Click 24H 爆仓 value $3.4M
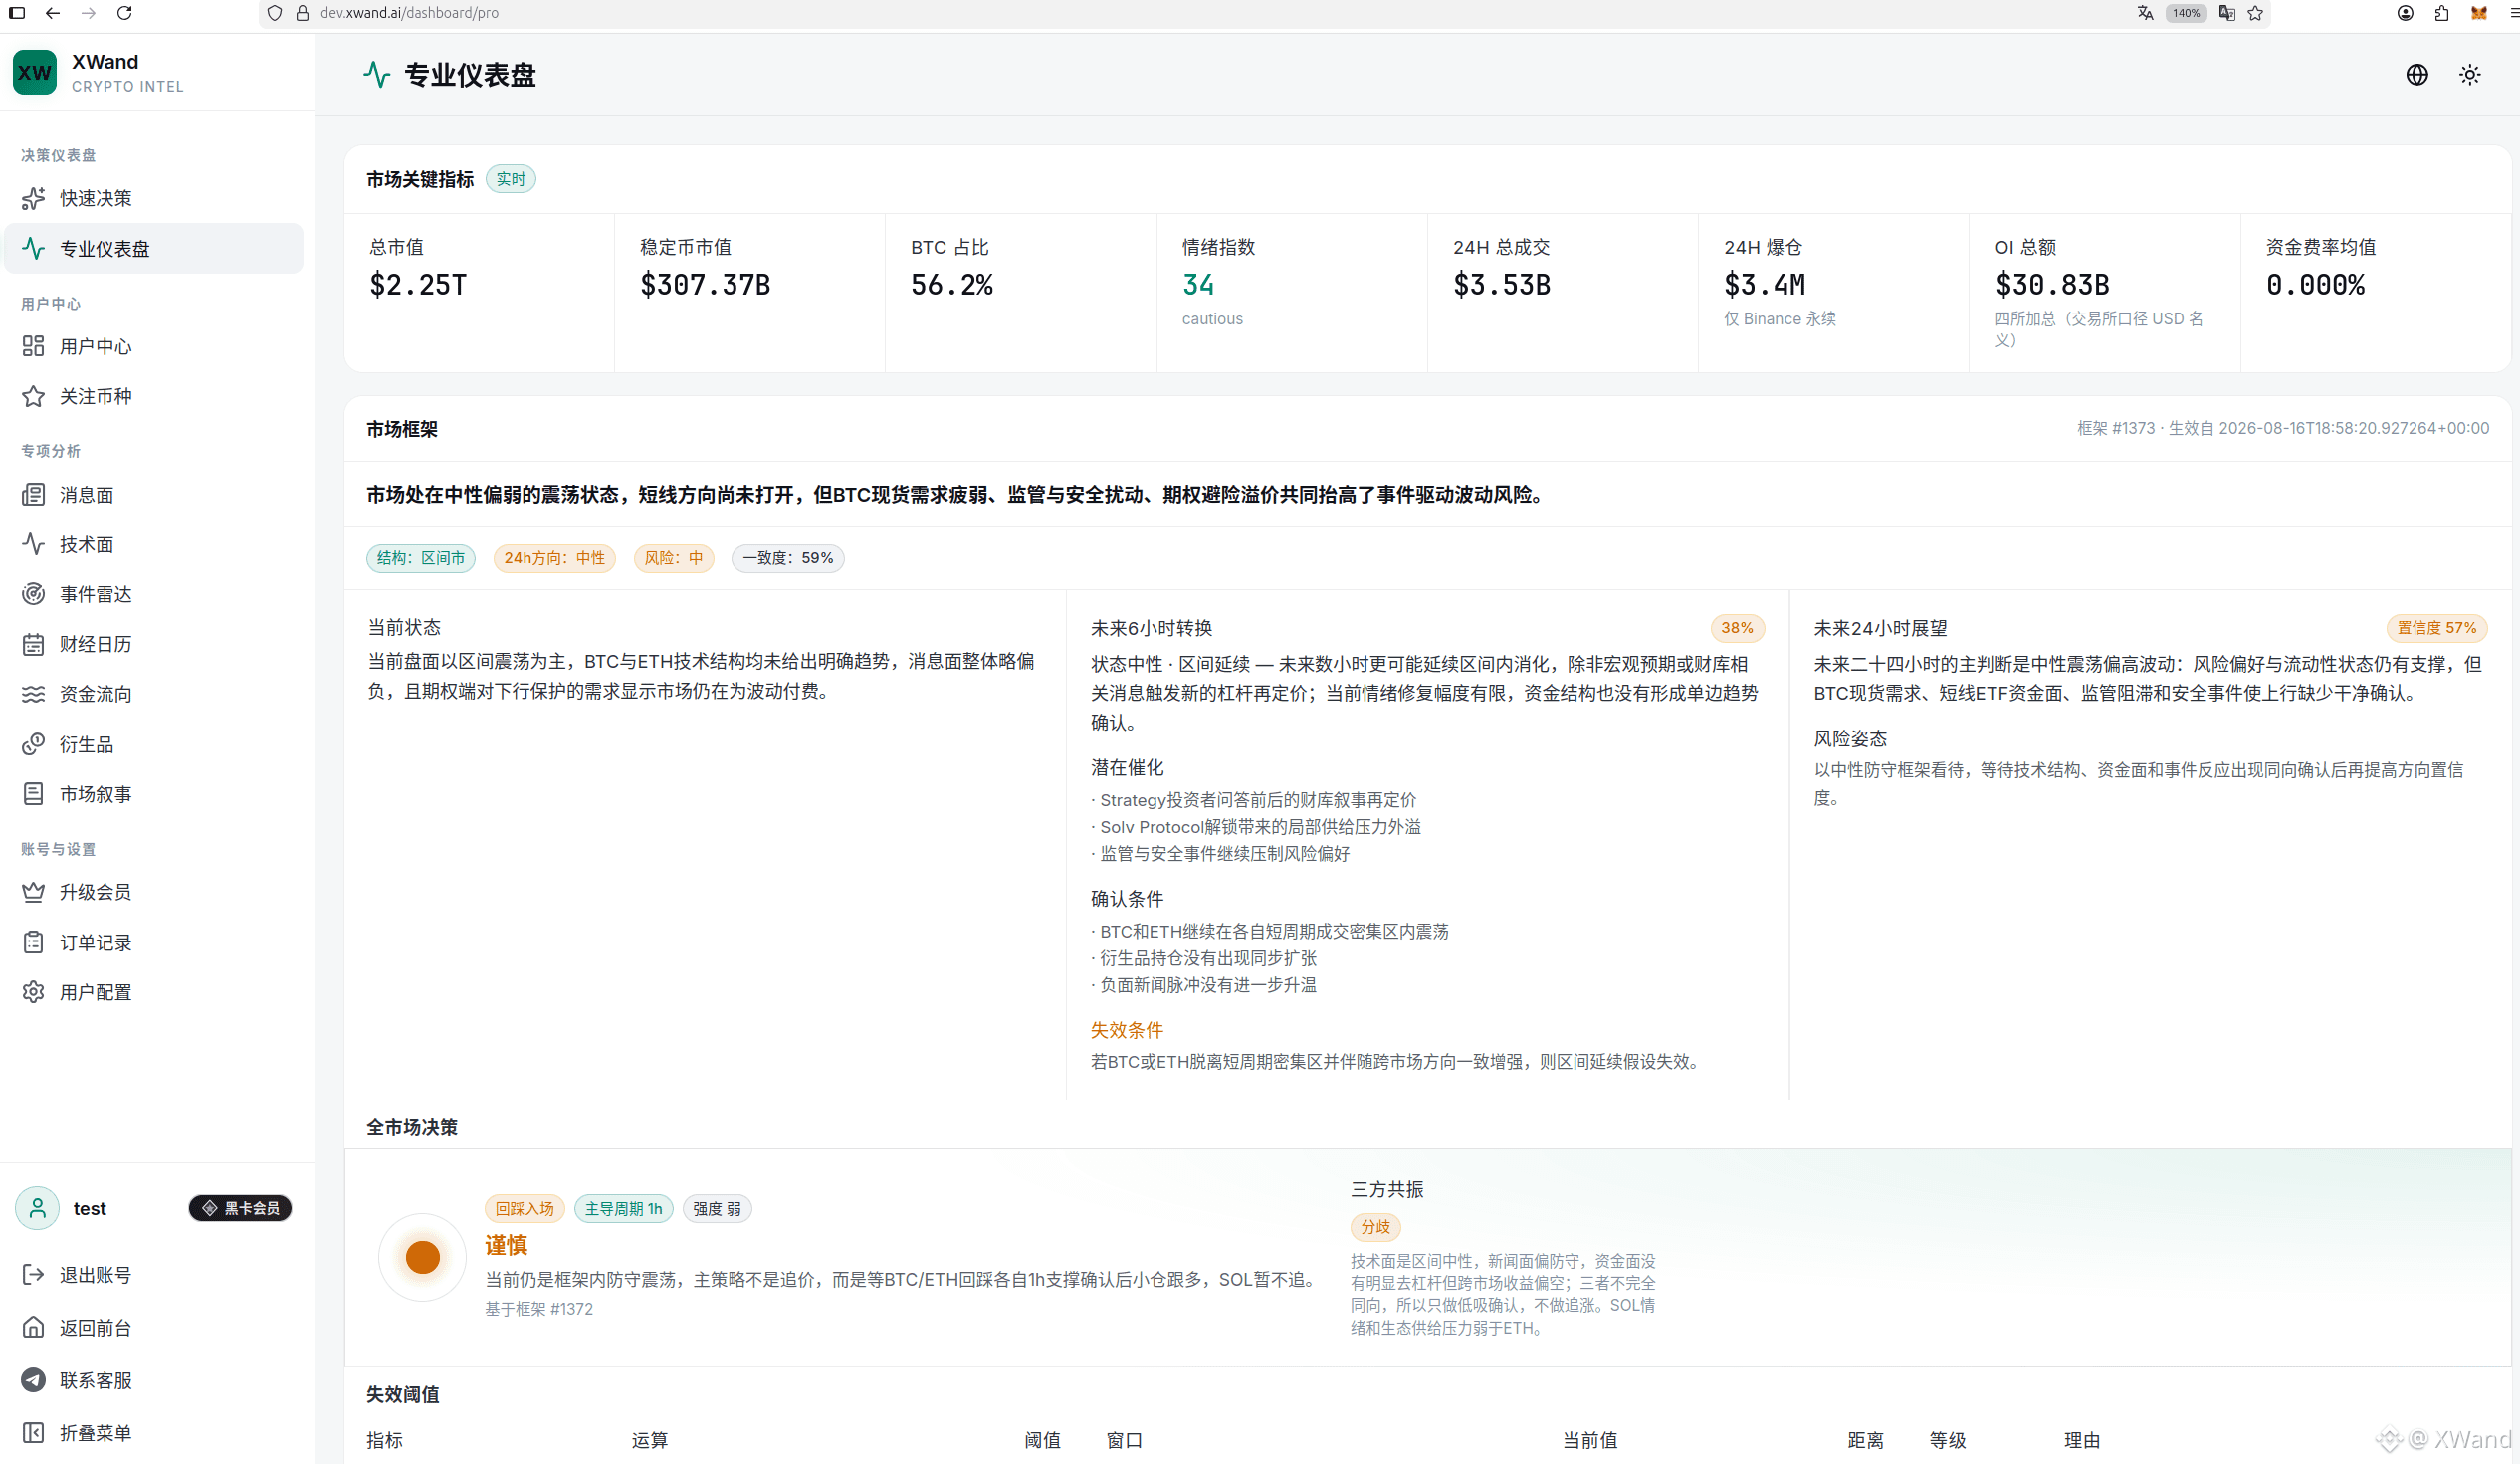Screen dimensions: 2520x1464 pyautogui.click(x=1765, y=285)
